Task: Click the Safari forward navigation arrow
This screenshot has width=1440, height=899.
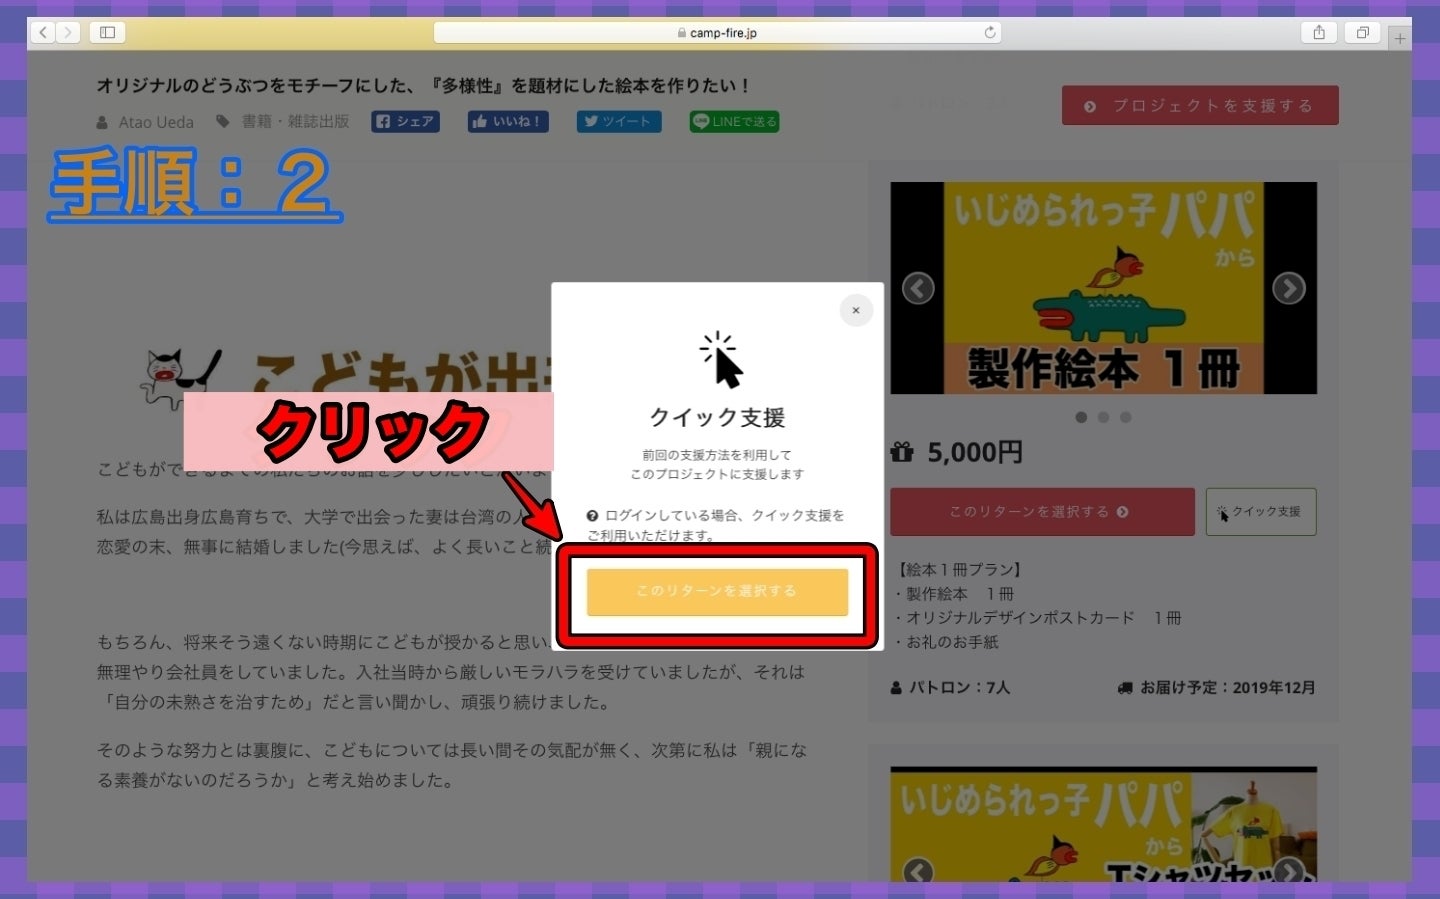Action: pos(68,33)
